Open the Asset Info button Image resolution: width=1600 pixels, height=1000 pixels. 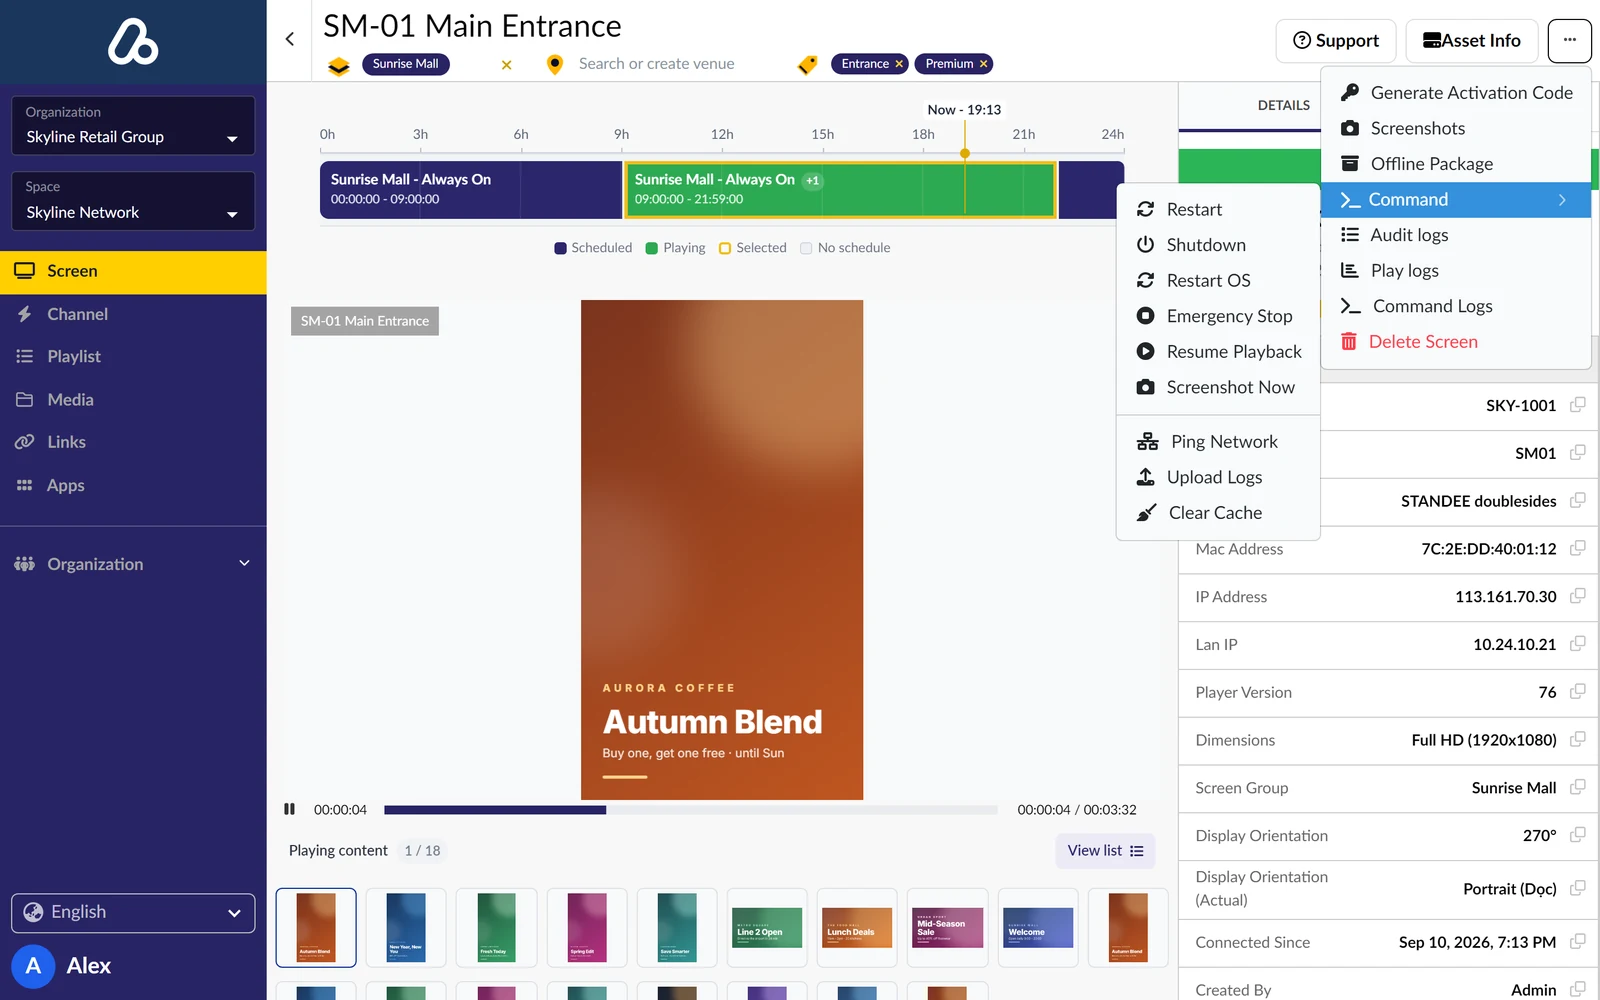coord(1471,41)
